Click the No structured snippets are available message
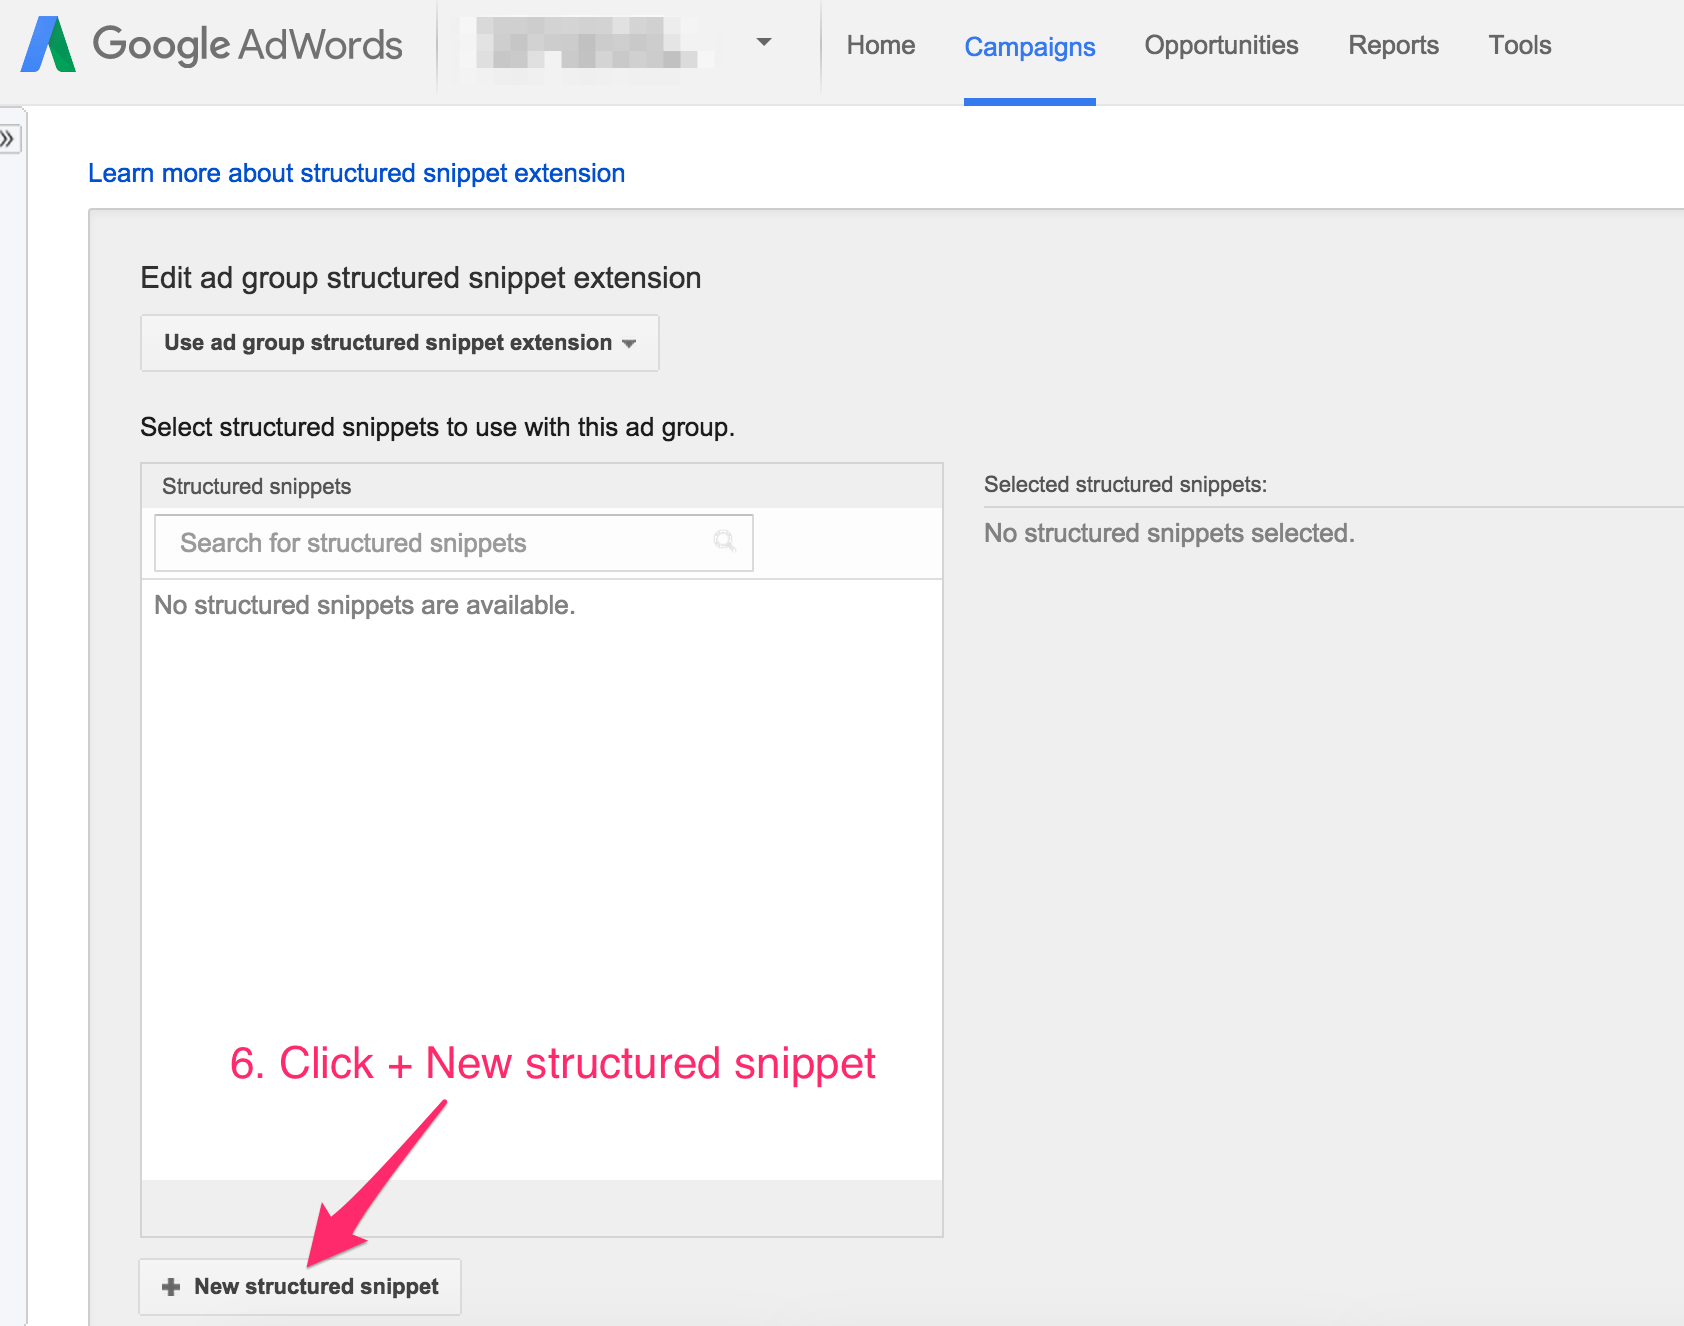The image size is (1684, 1326). click(365, 605)
